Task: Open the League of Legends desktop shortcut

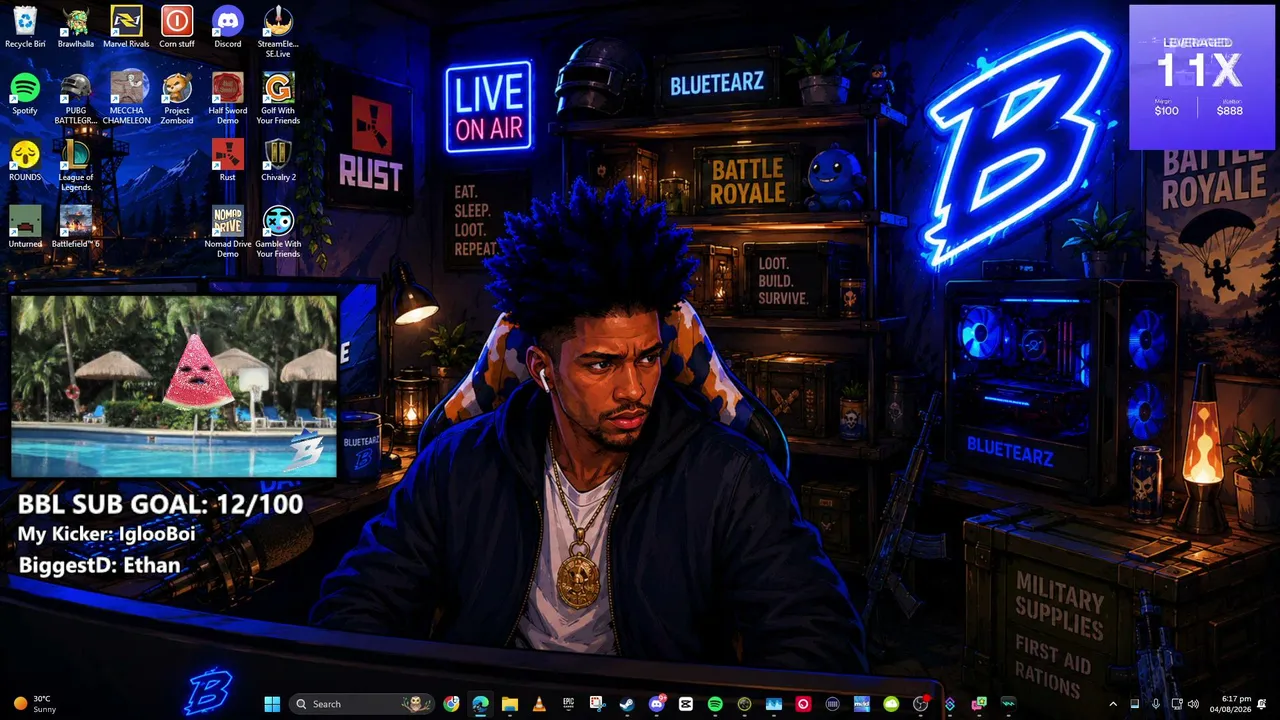Action: click(x=76, y=165)
